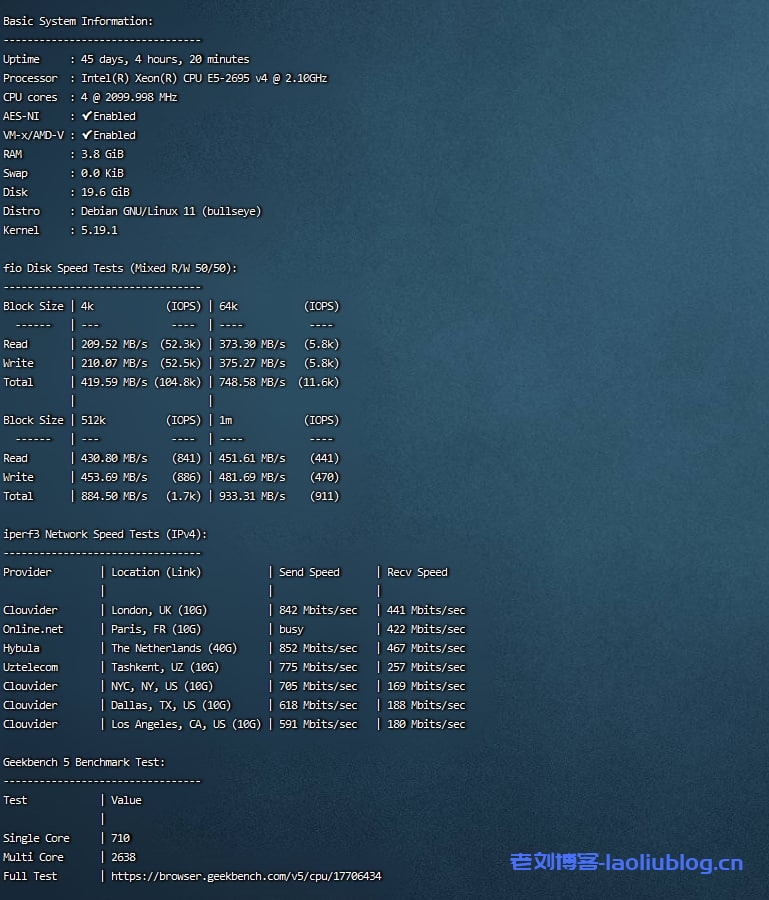Select Tashkent send speed '775 Mbits/sec'
The width and height of the screenshot is (769, 900).
(x=318, y=667)
